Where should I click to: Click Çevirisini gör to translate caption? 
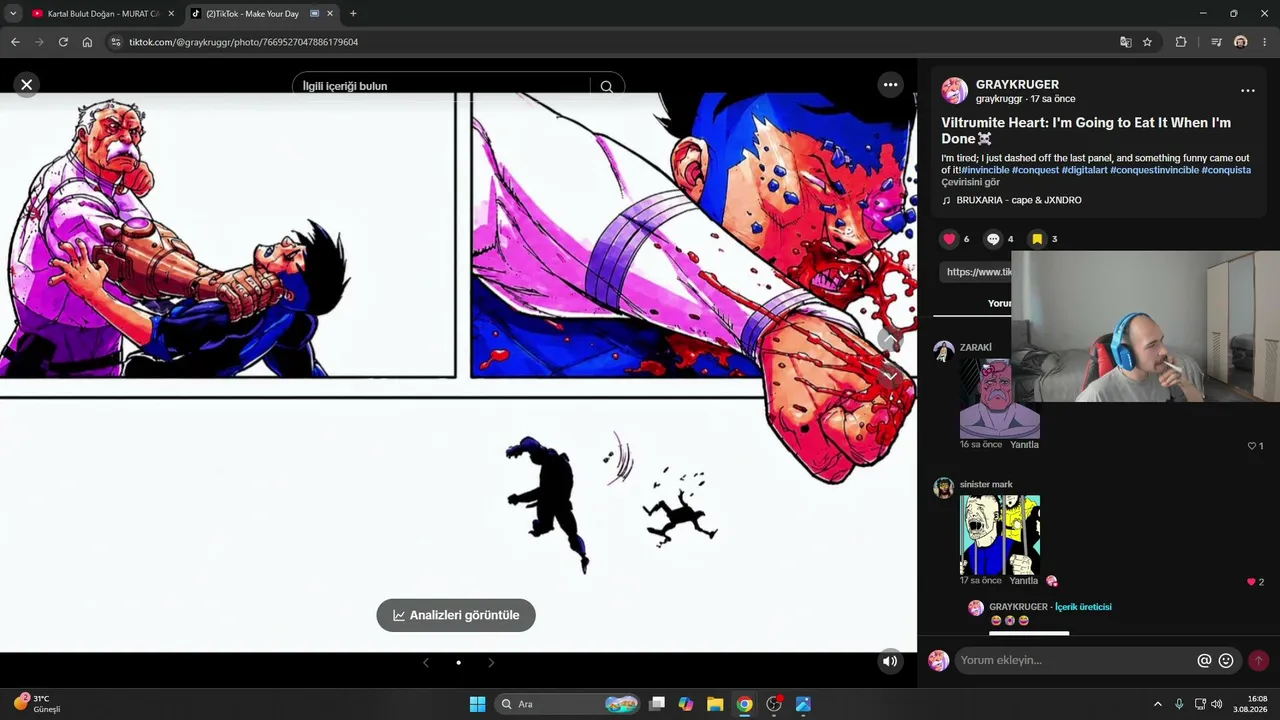click(970, 183)
